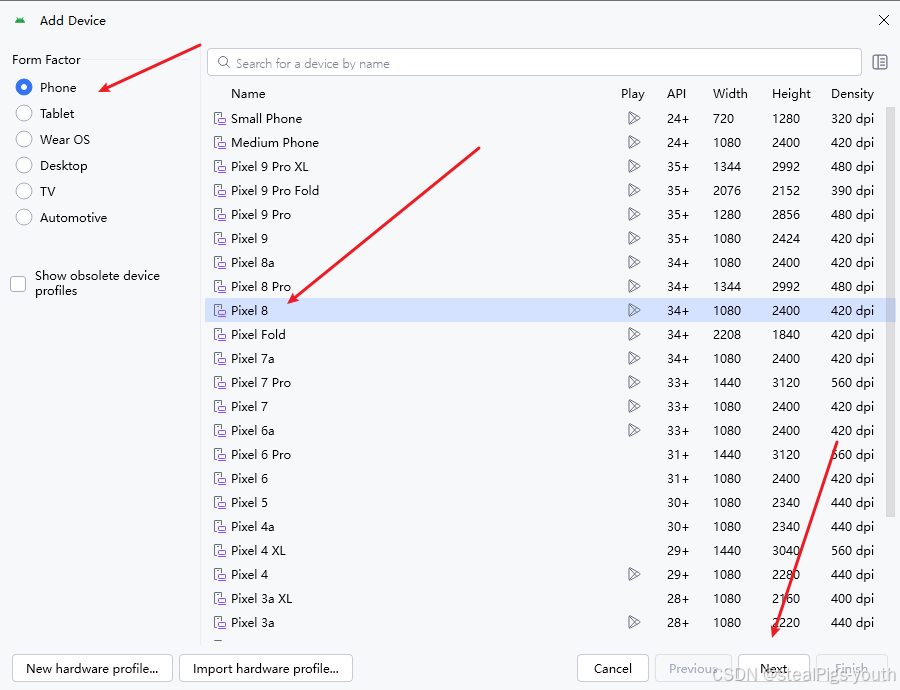The image size is (900, 690).
Task: Click the 390 dpi density value
Action: (x=852, y=191)
